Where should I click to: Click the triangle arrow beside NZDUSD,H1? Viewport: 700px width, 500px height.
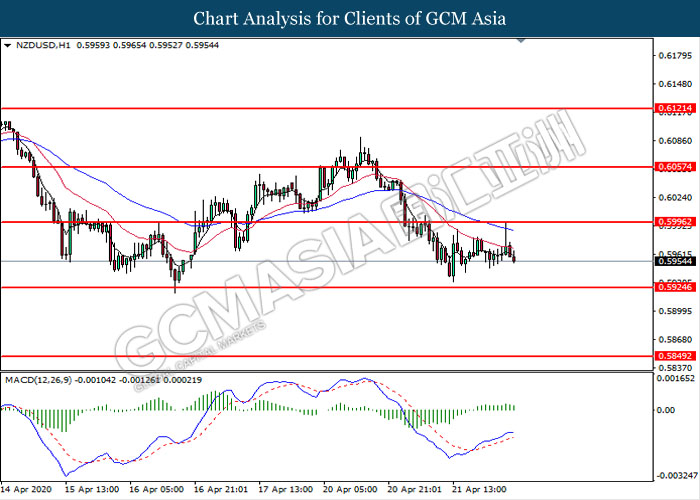[8, 45]
